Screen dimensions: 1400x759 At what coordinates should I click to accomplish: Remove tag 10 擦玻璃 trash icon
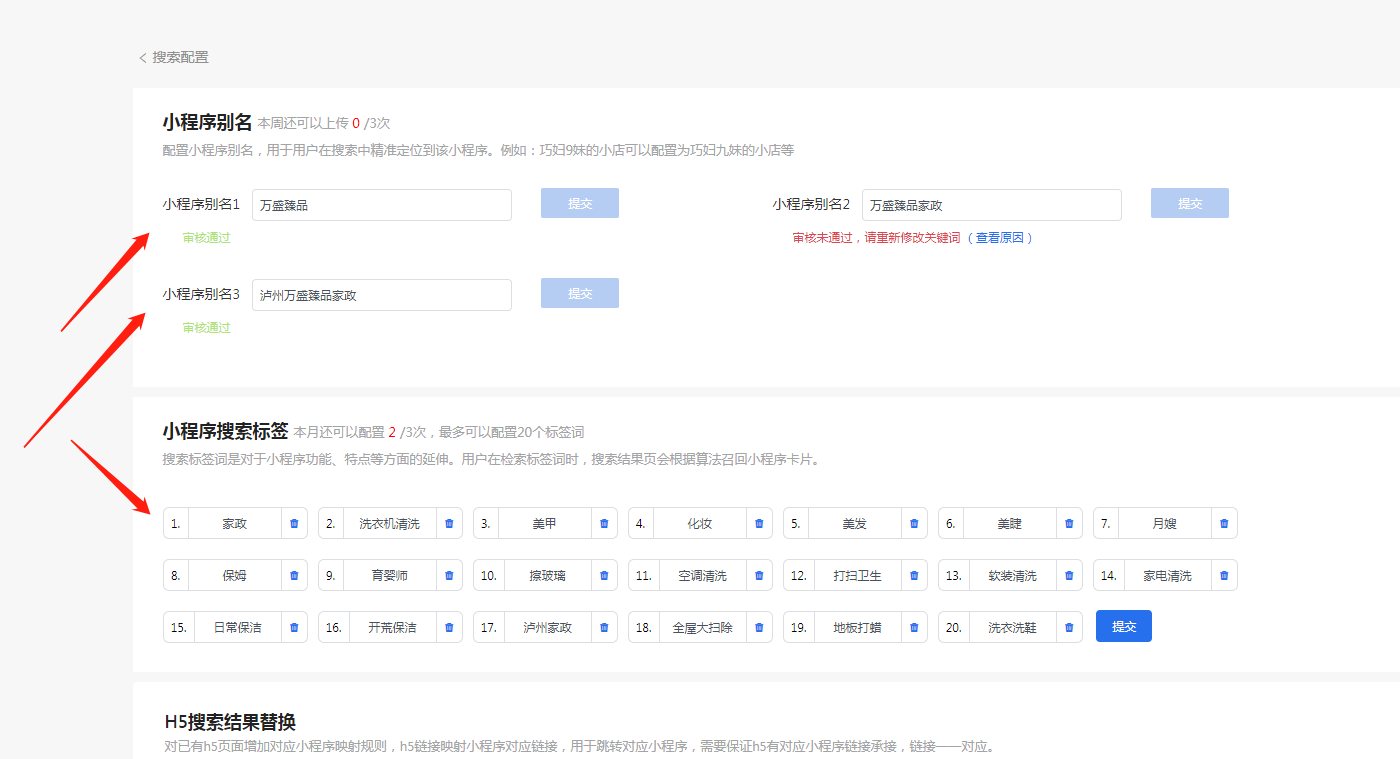coord(604,575)
